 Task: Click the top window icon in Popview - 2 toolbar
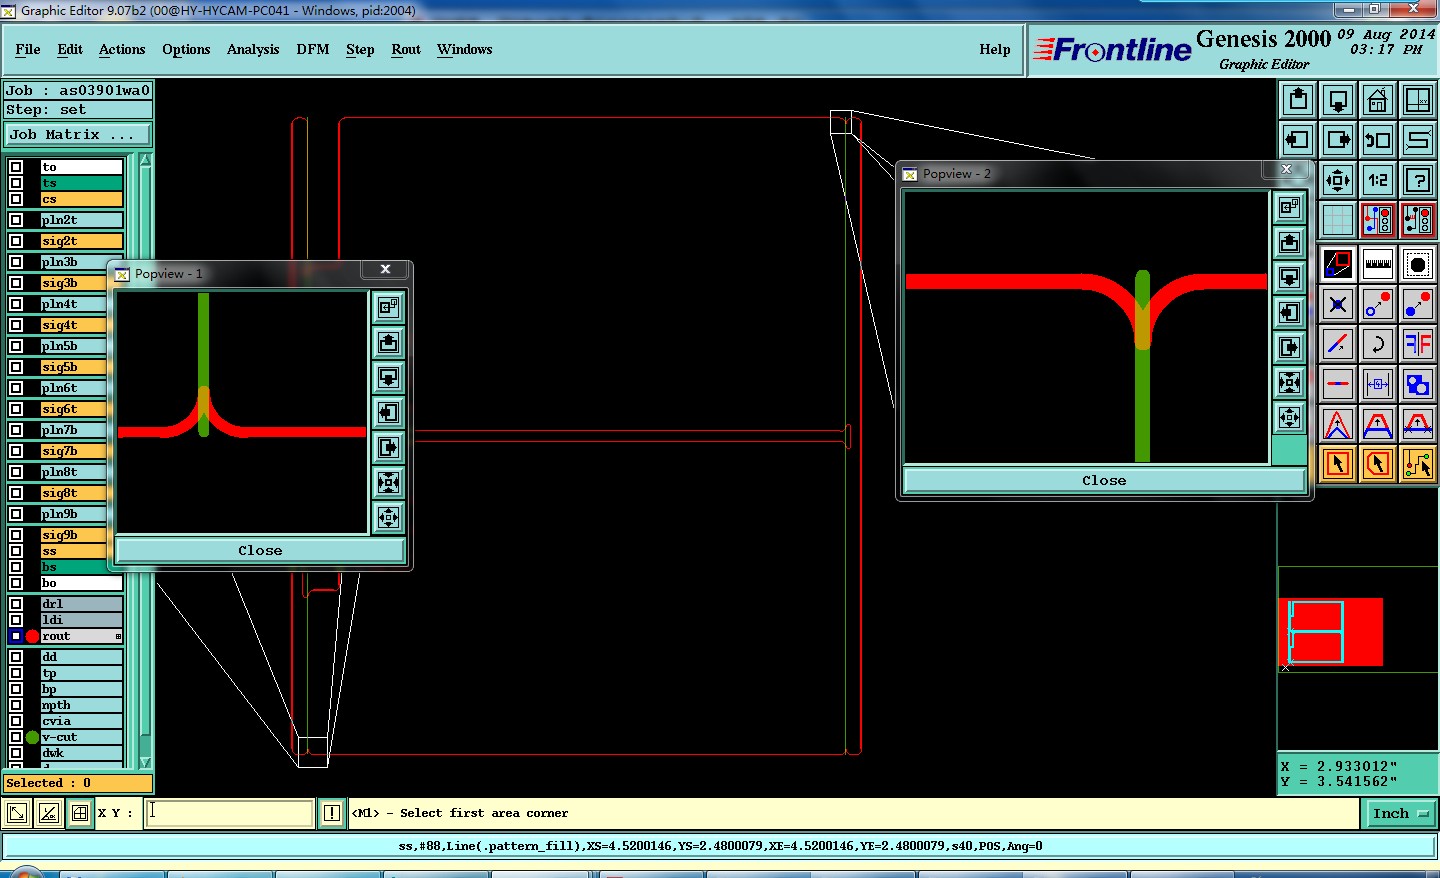click(x=1289, y=208)
